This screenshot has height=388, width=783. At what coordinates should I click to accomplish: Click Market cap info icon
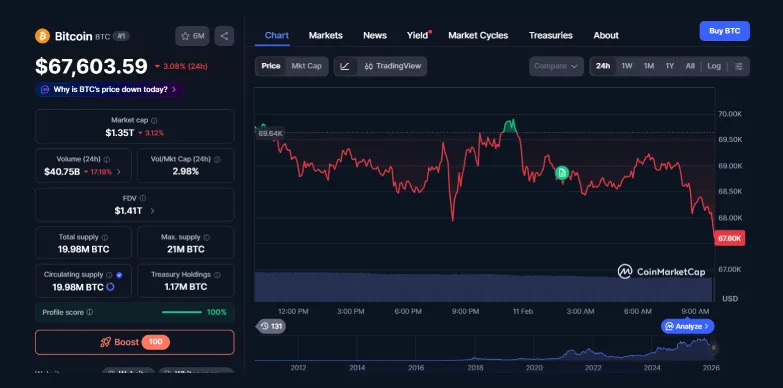tap(154, 120)
